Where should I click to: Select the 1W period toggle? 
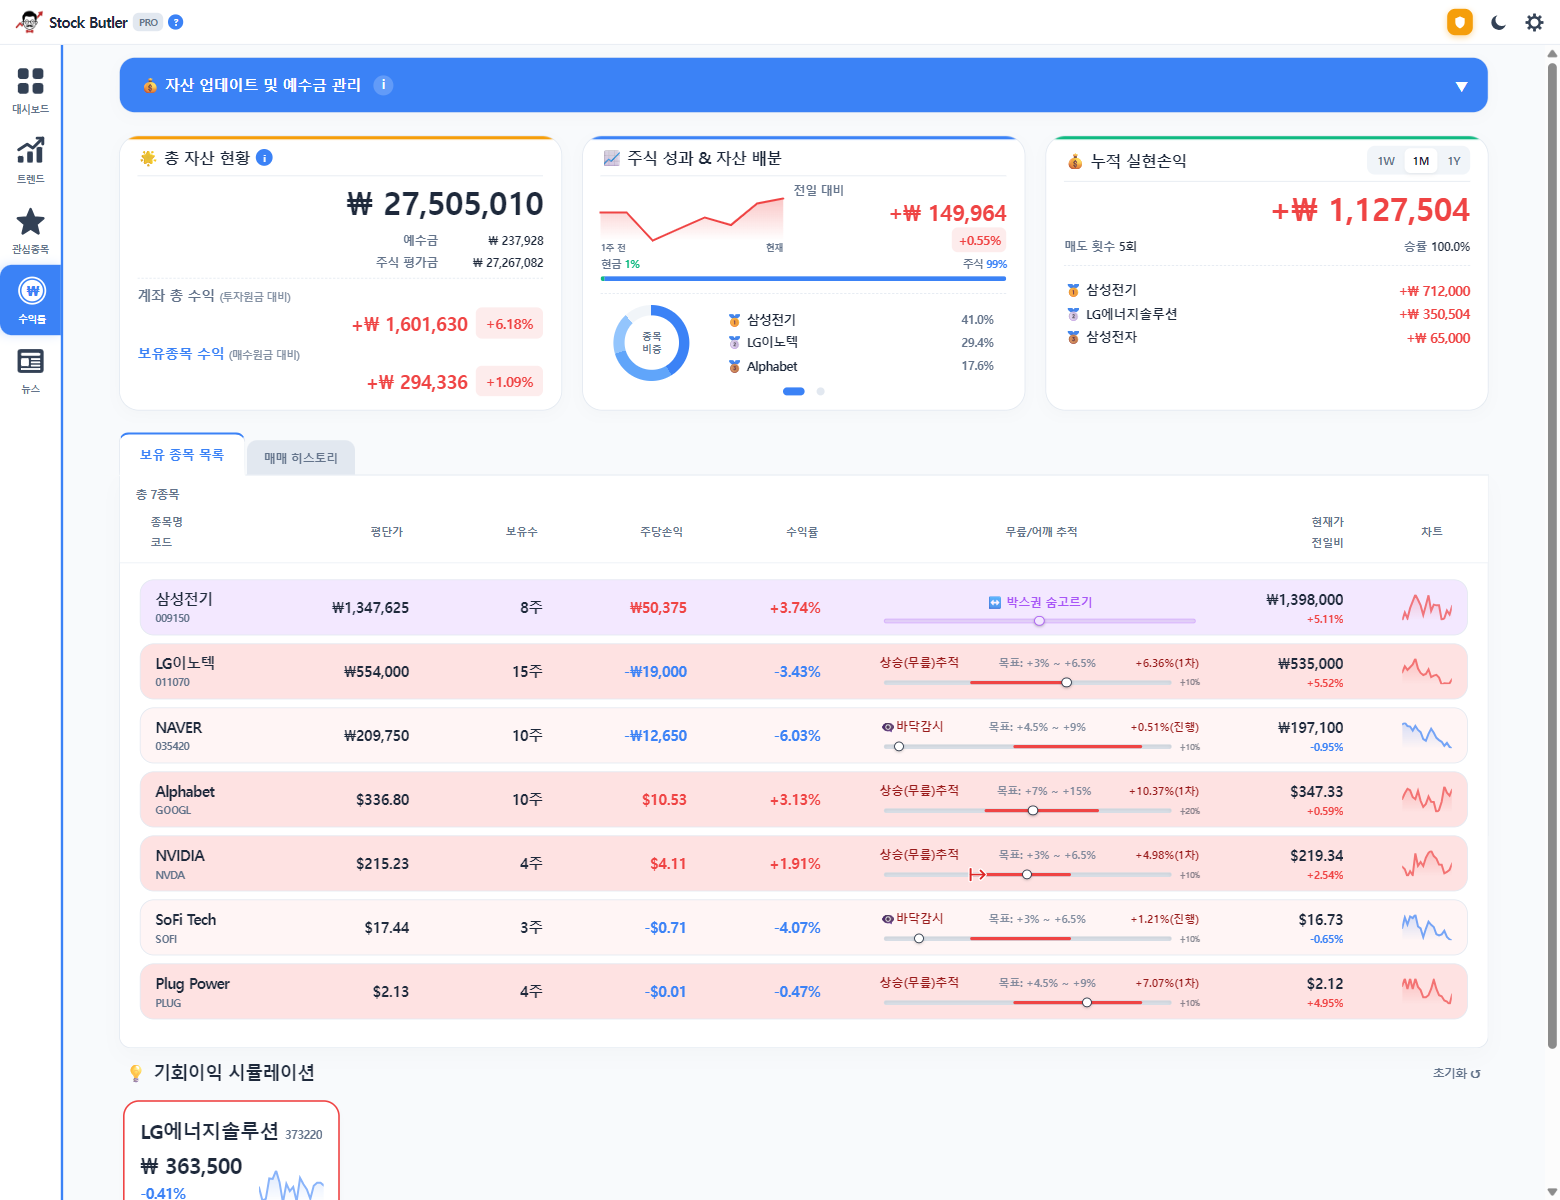point(1386,161)
